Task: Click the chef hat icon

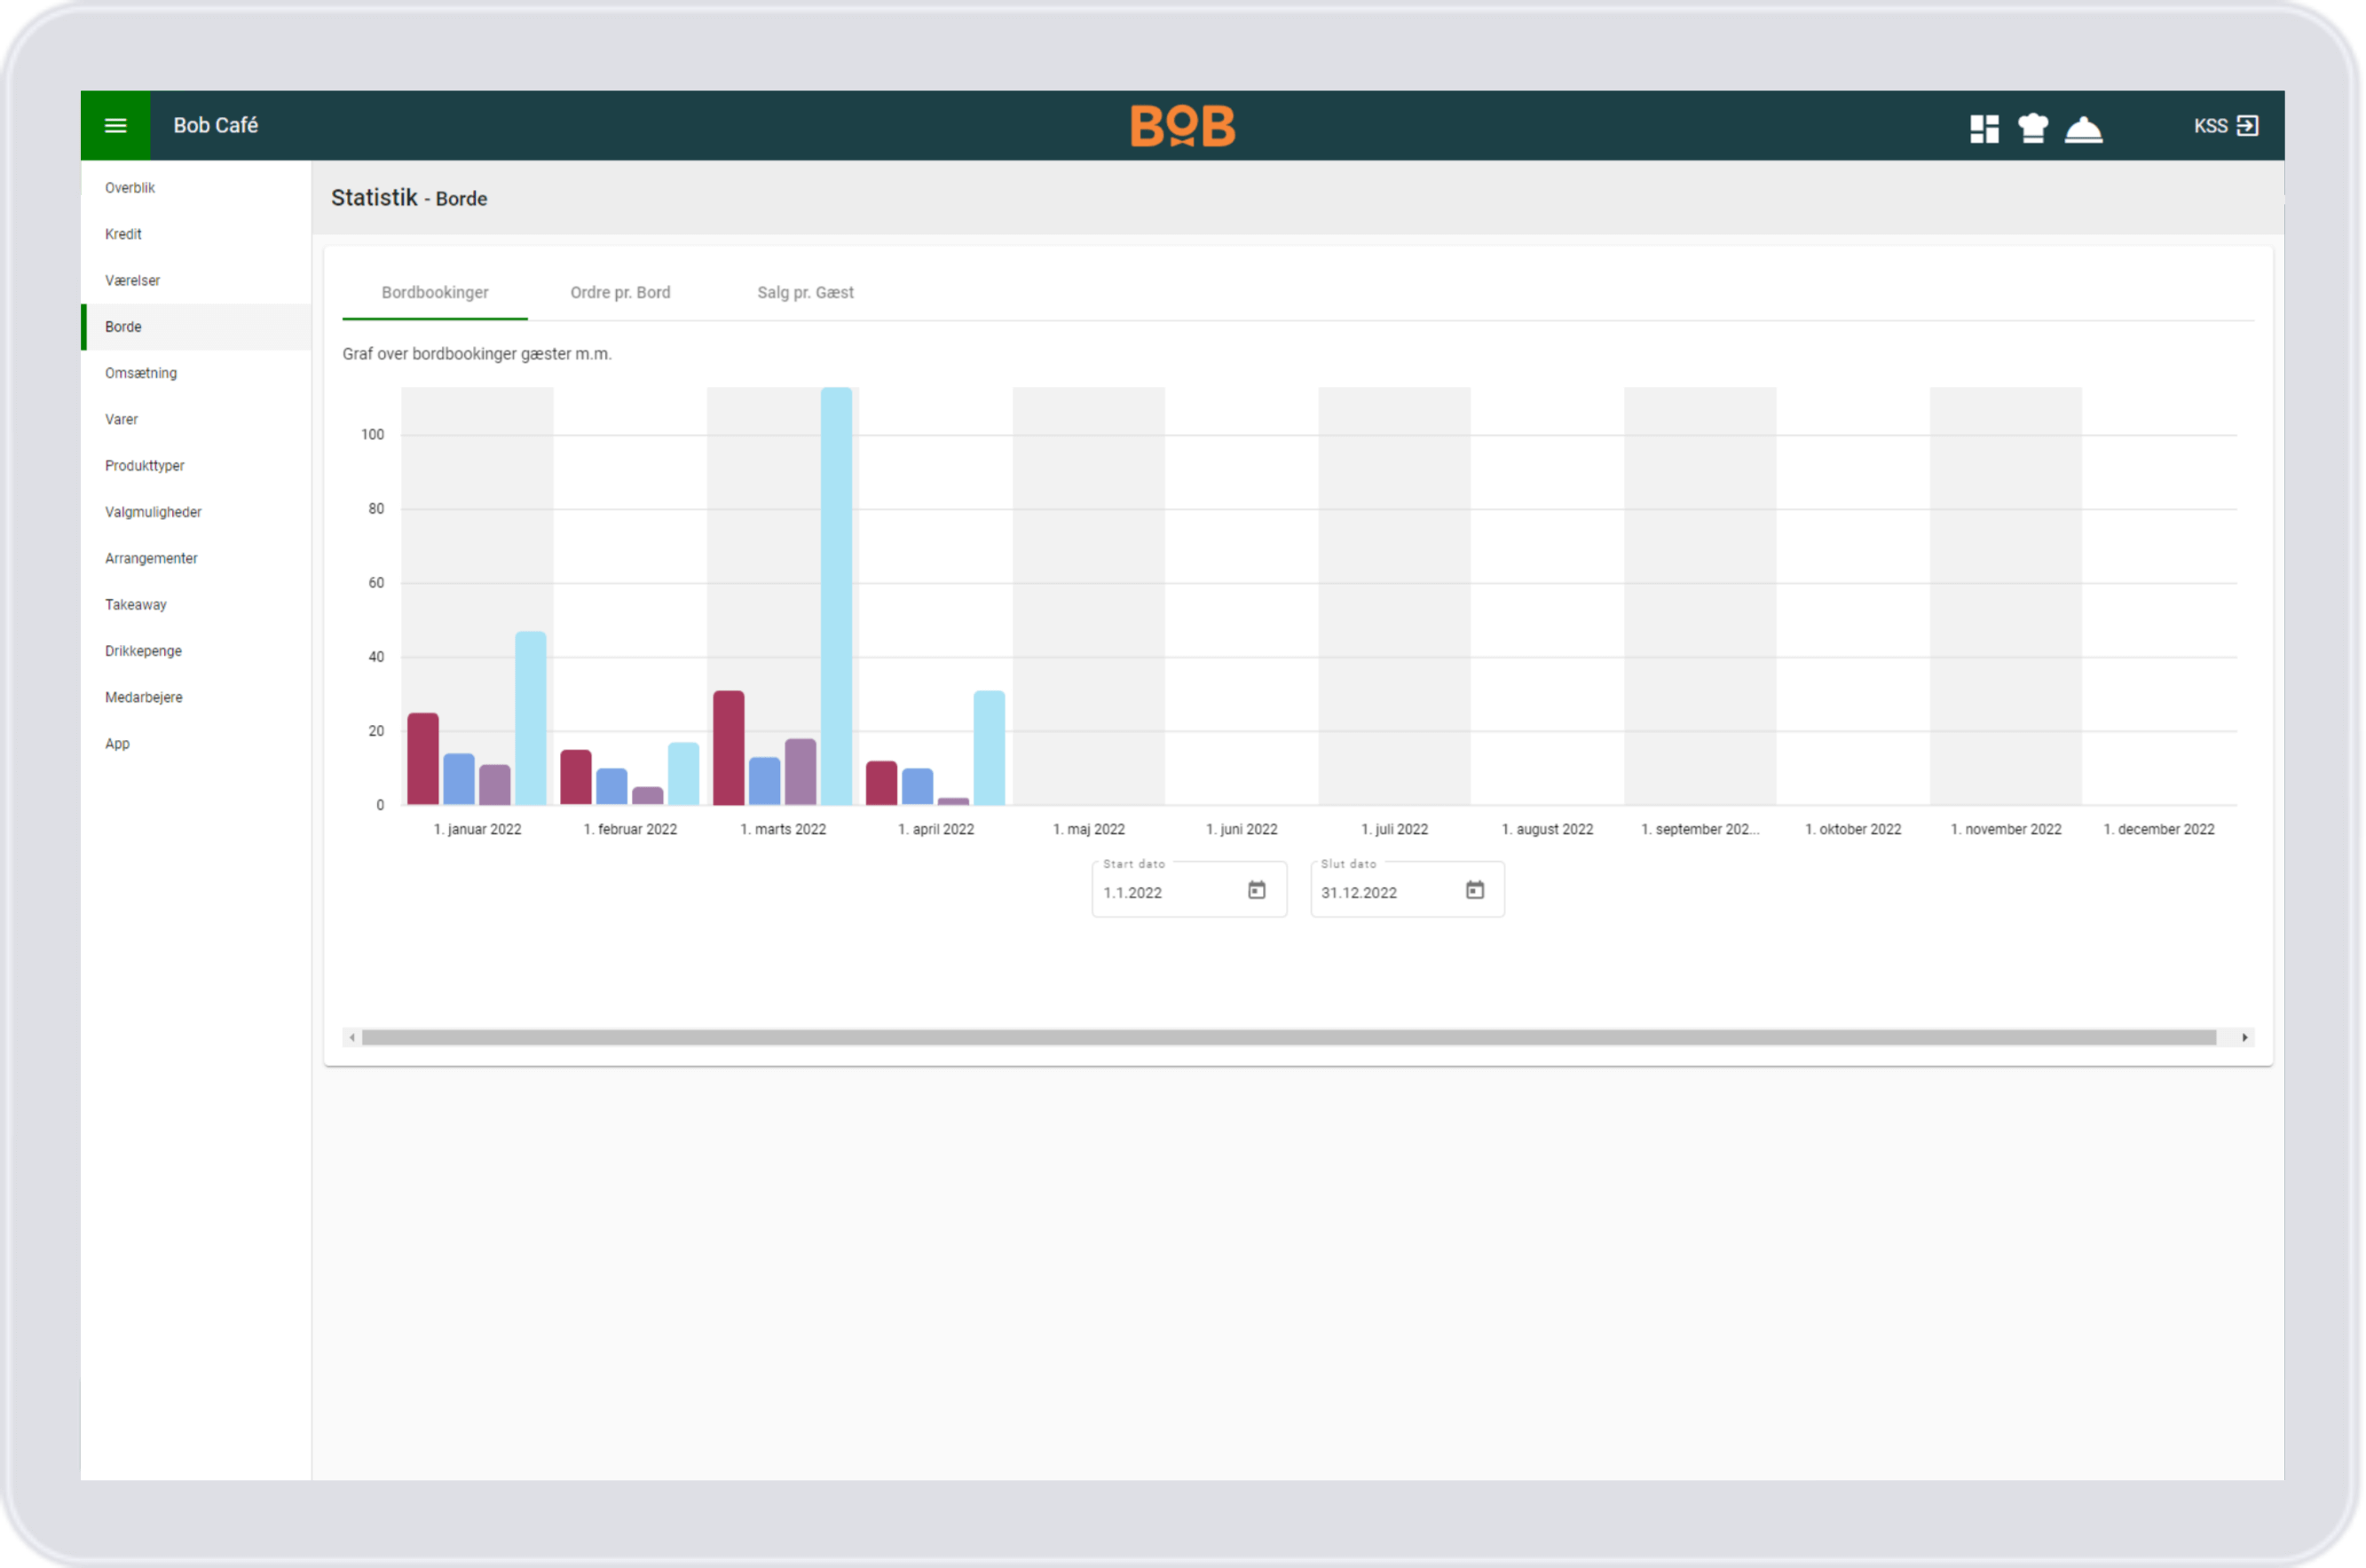Action: [x=2033, y=128]
